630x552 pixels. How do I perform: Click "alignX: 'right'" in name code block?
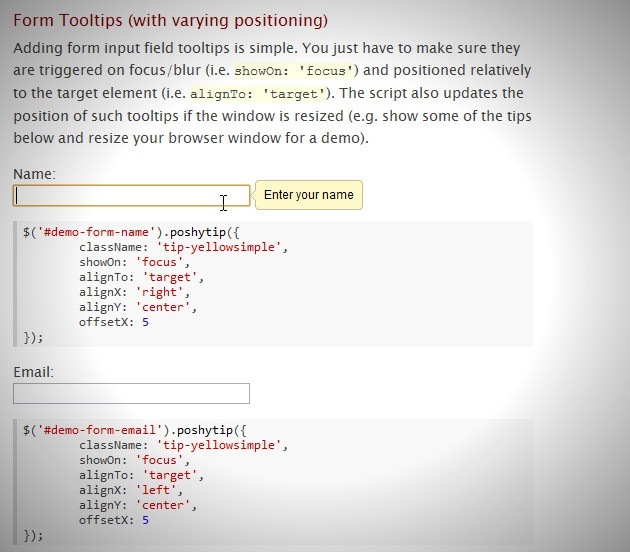[134, 292]
